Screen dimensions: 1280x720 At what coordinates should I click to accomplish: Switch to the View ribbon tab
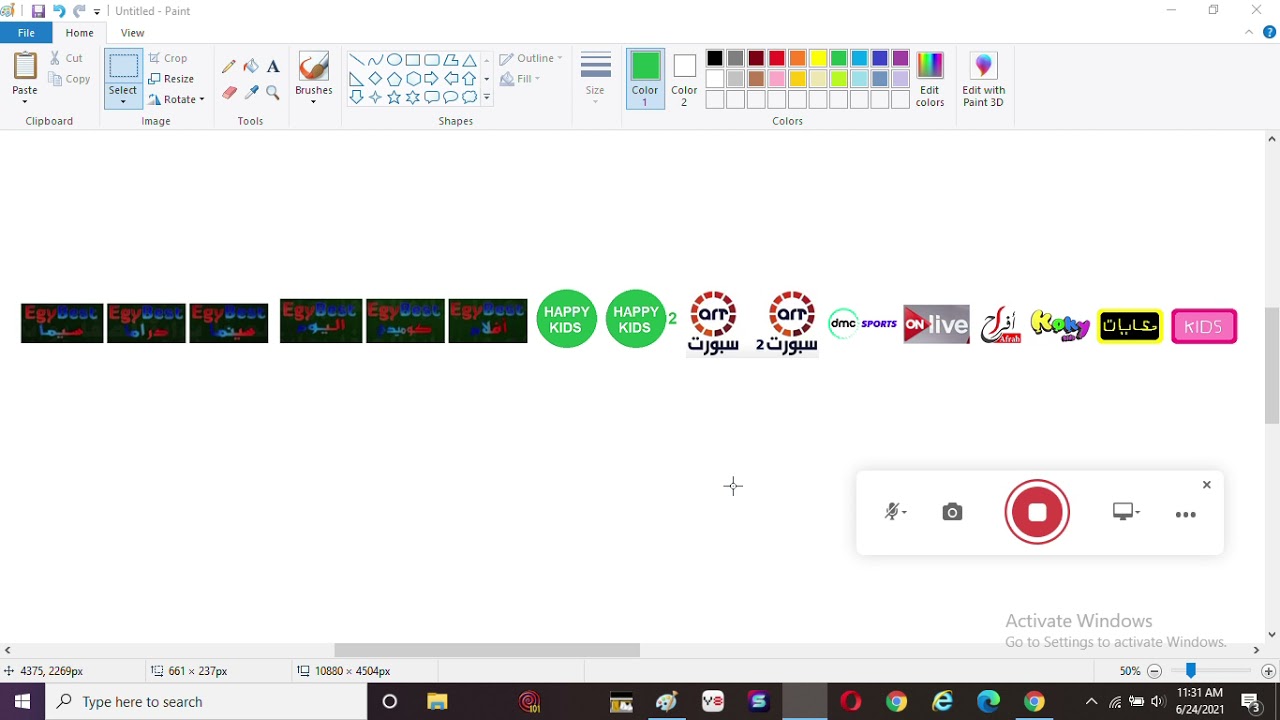[133, 33]
